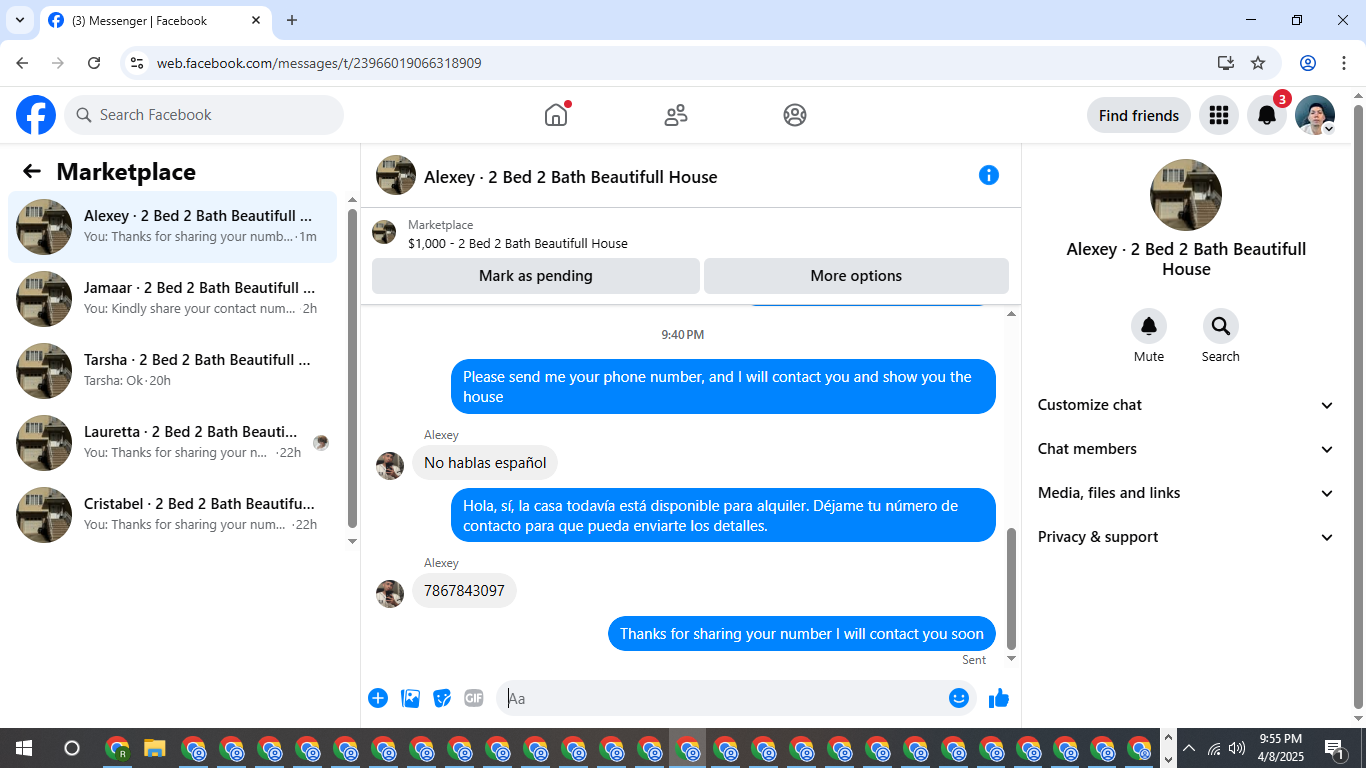Open Cortana search circle on taskbar

point(72,748)
